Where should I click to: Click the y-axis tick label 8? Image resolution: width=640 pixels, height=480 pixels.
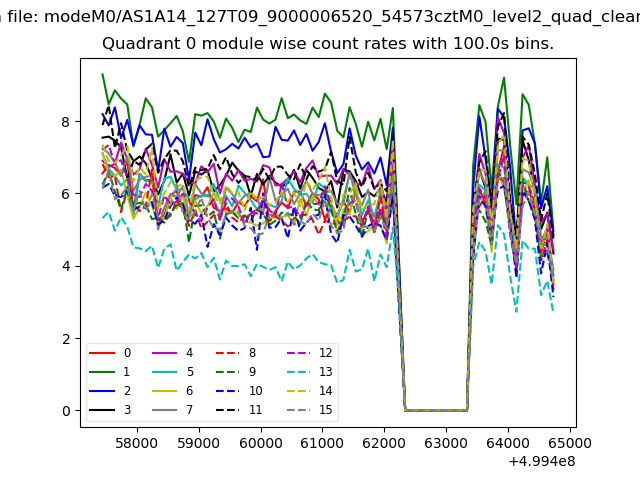(68, 122)
